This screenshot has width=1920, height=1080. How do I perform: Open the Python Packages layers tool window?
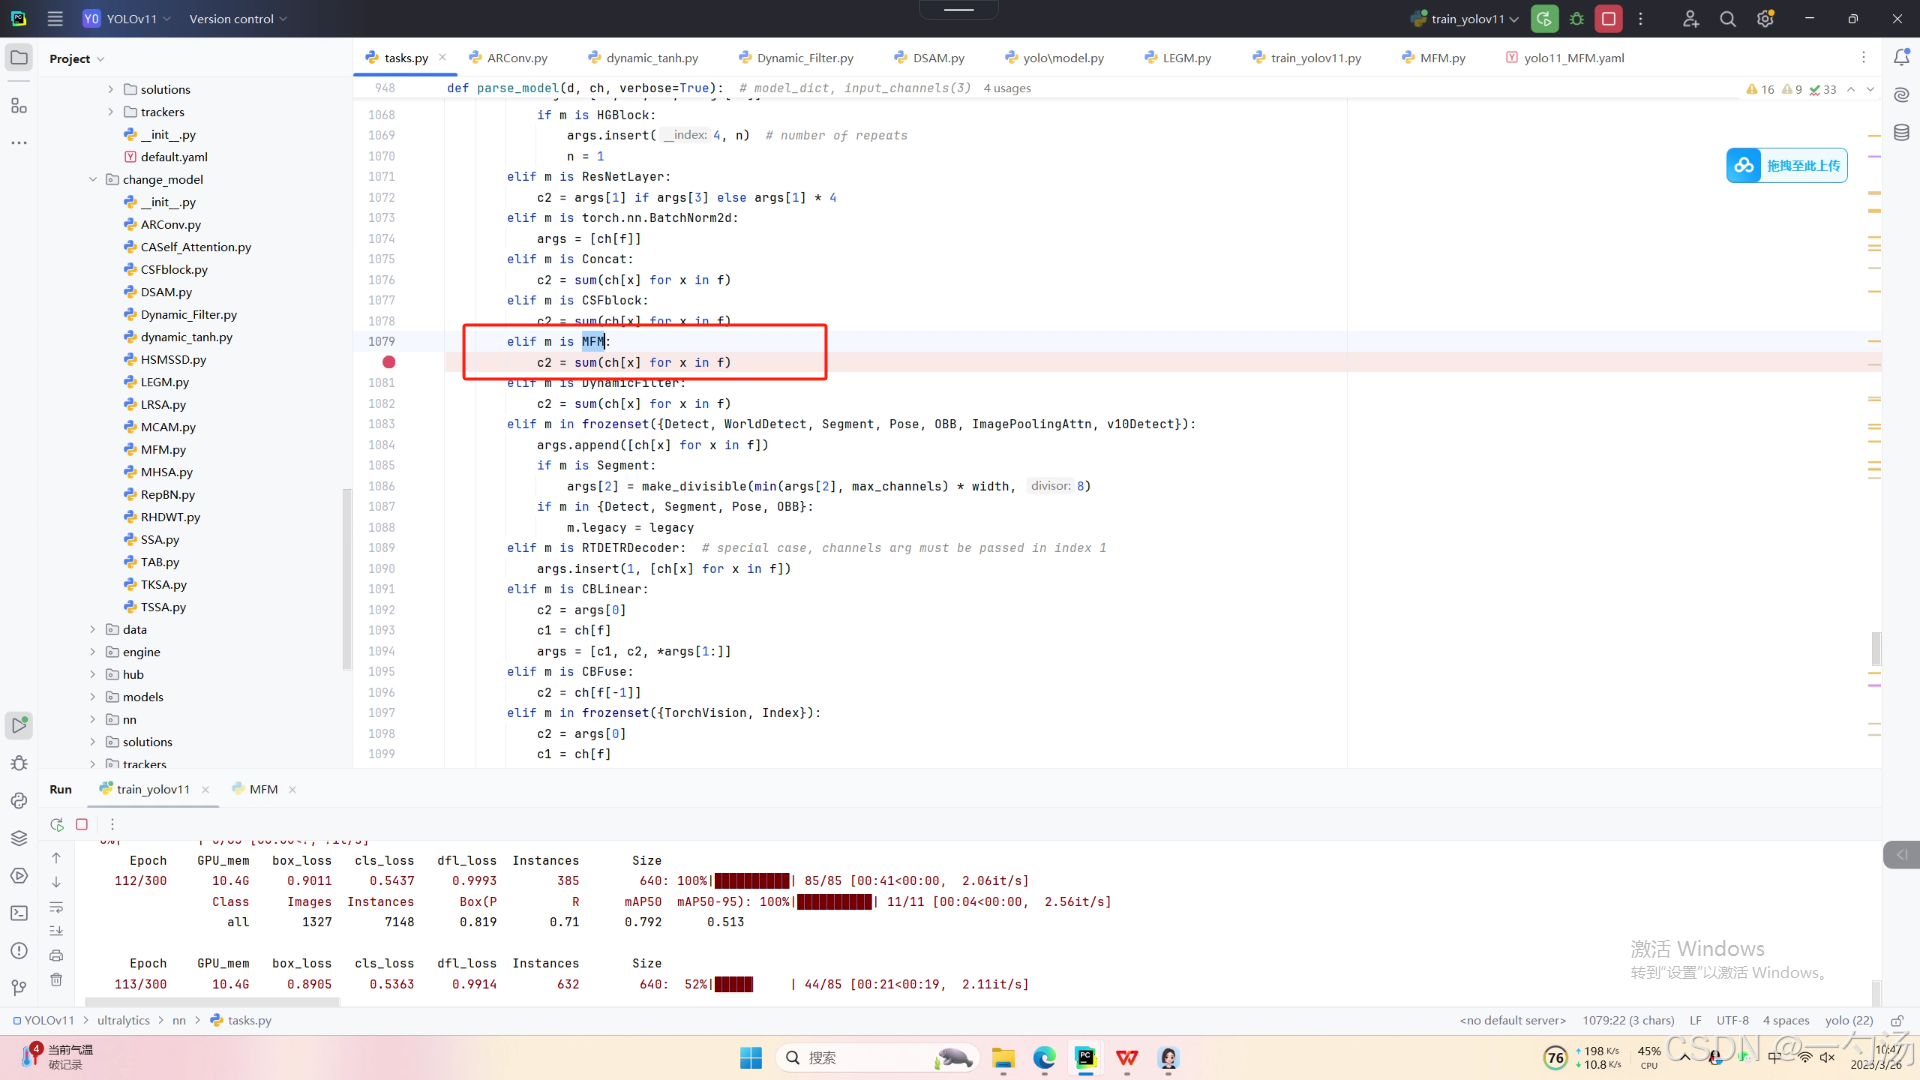tap(19, 838)
